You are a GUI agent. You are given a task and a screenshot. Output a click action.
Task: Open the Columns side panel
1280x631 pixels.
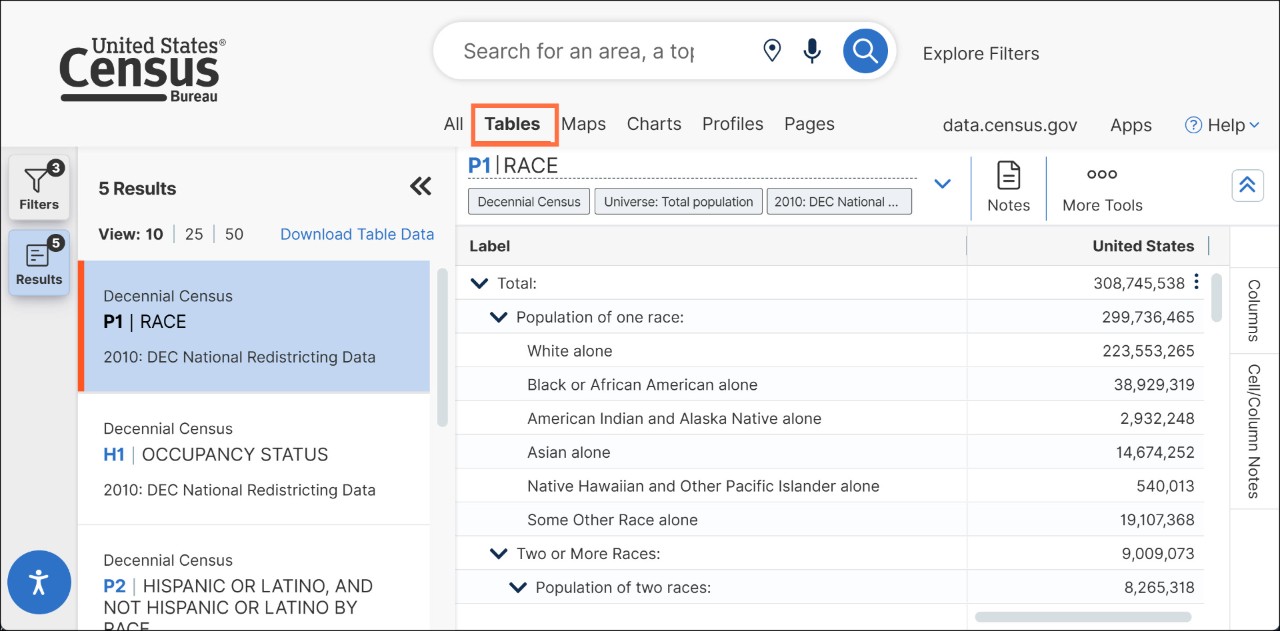1253,313
